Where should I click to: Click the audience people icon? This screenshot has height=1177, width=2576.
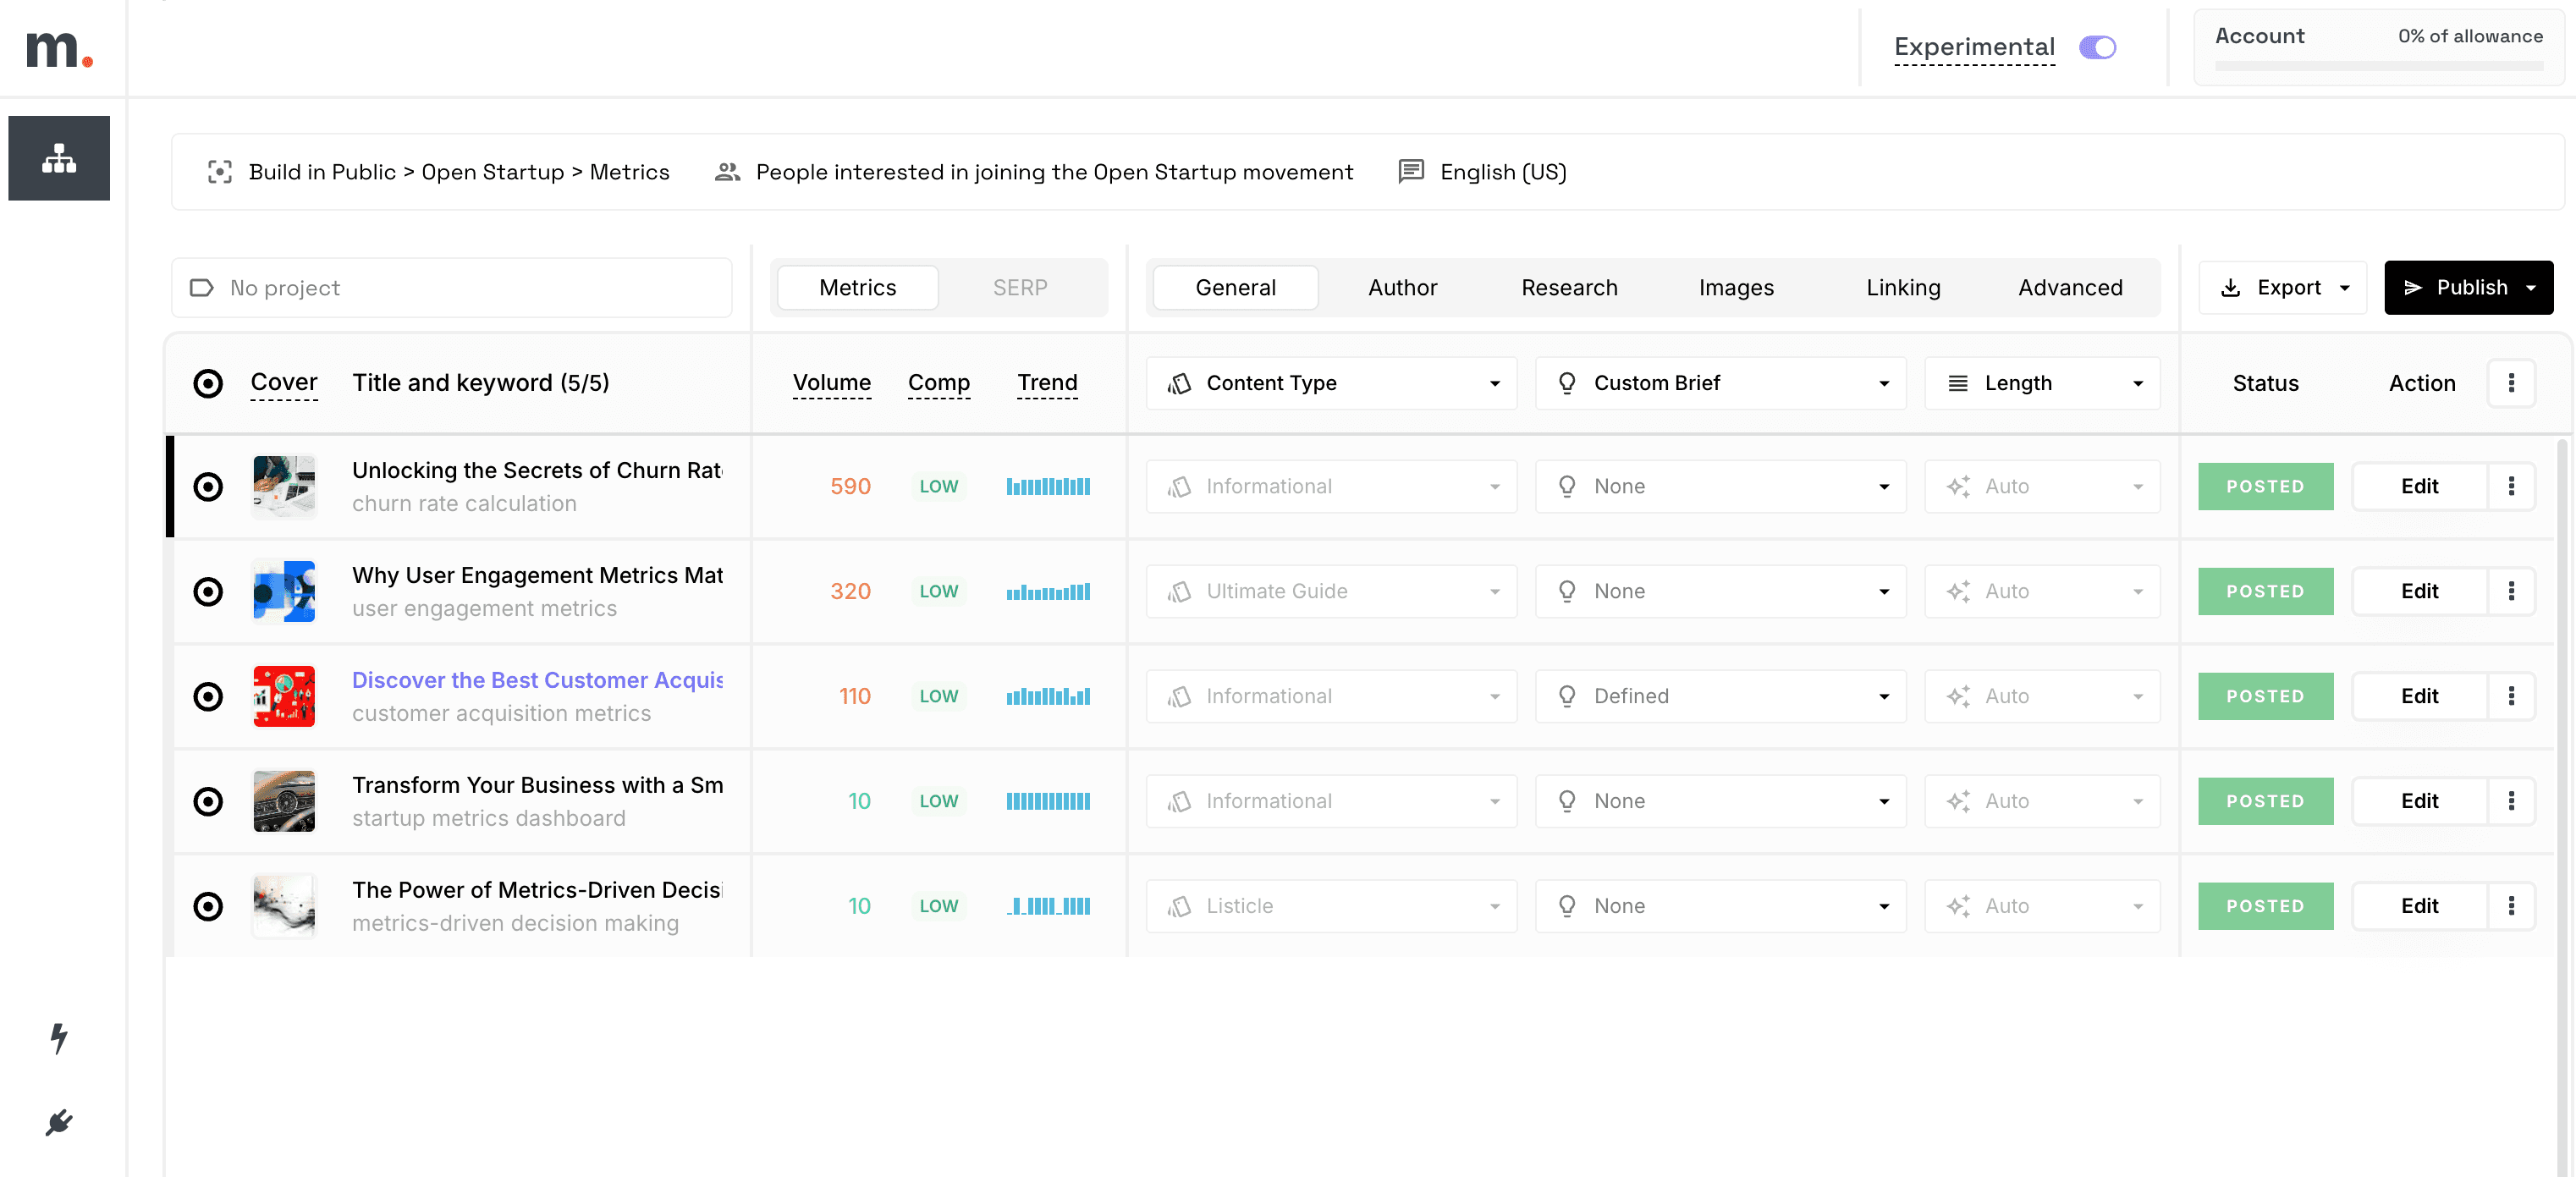tap(727, 172)
